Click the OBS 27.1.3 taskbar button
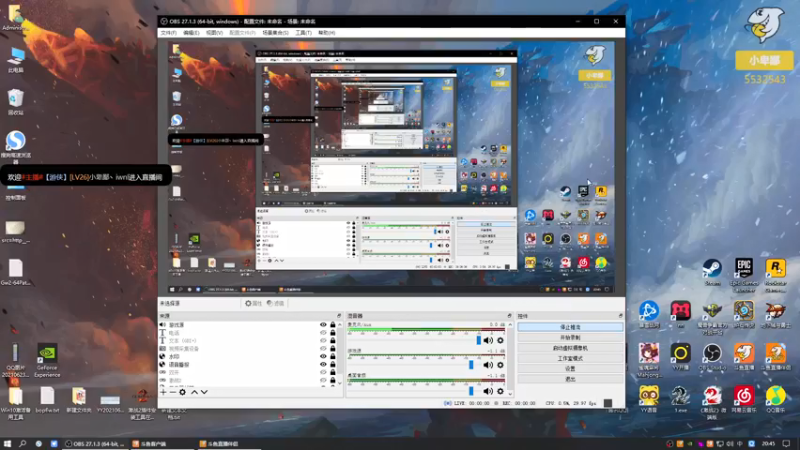 (95, 444)
